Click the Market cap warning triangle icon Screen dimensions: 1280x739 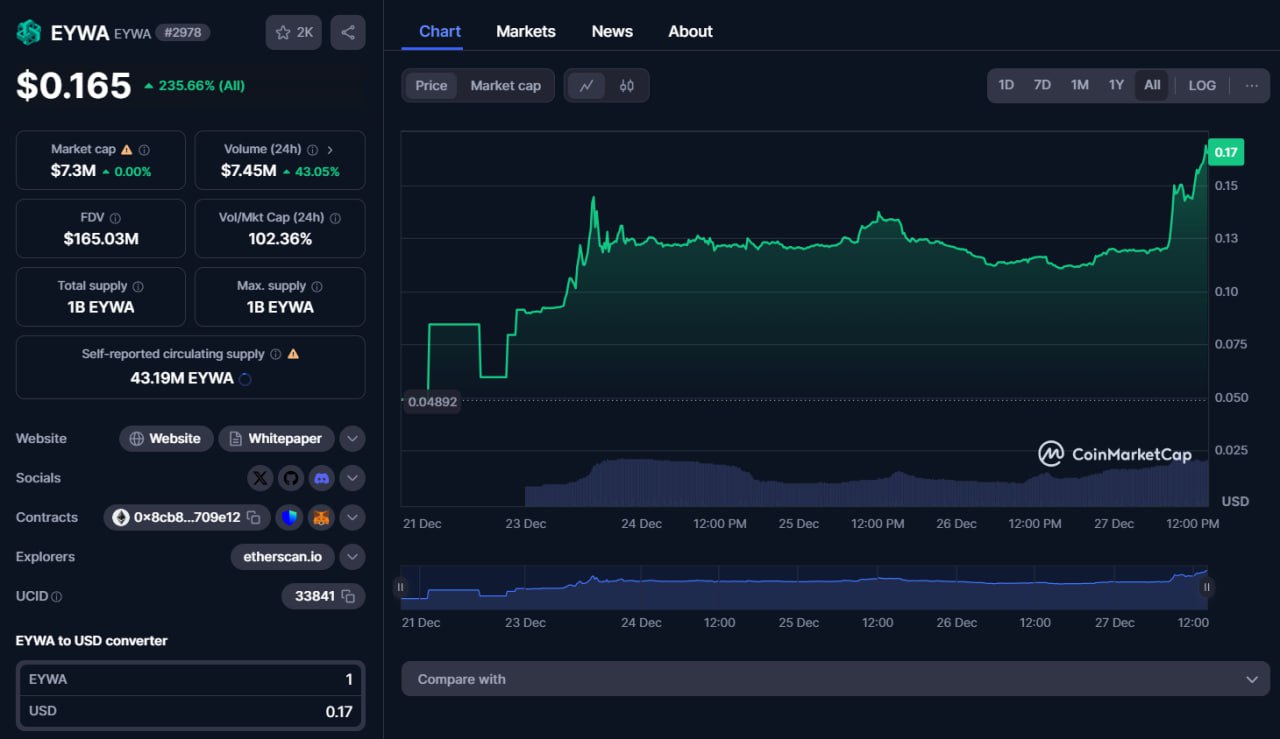pyautogui.click(x=126, y=150)
